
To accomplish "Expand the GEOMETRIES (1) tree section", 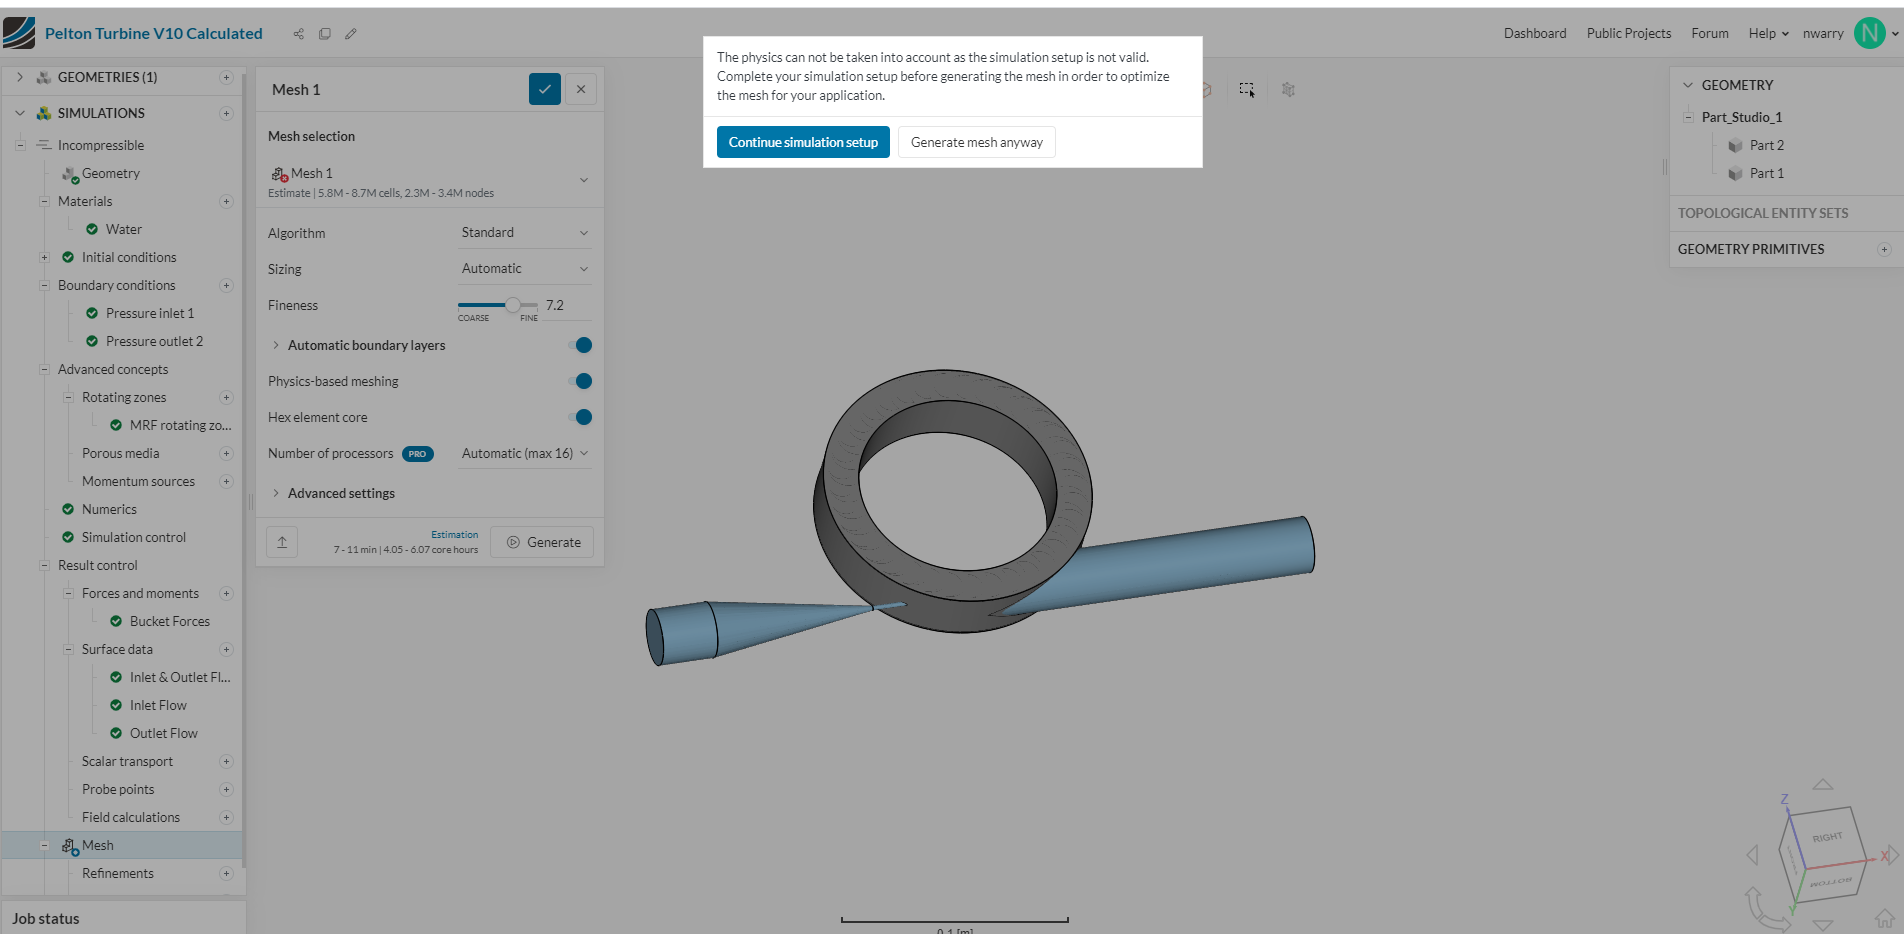I will (x=19, y=77).
